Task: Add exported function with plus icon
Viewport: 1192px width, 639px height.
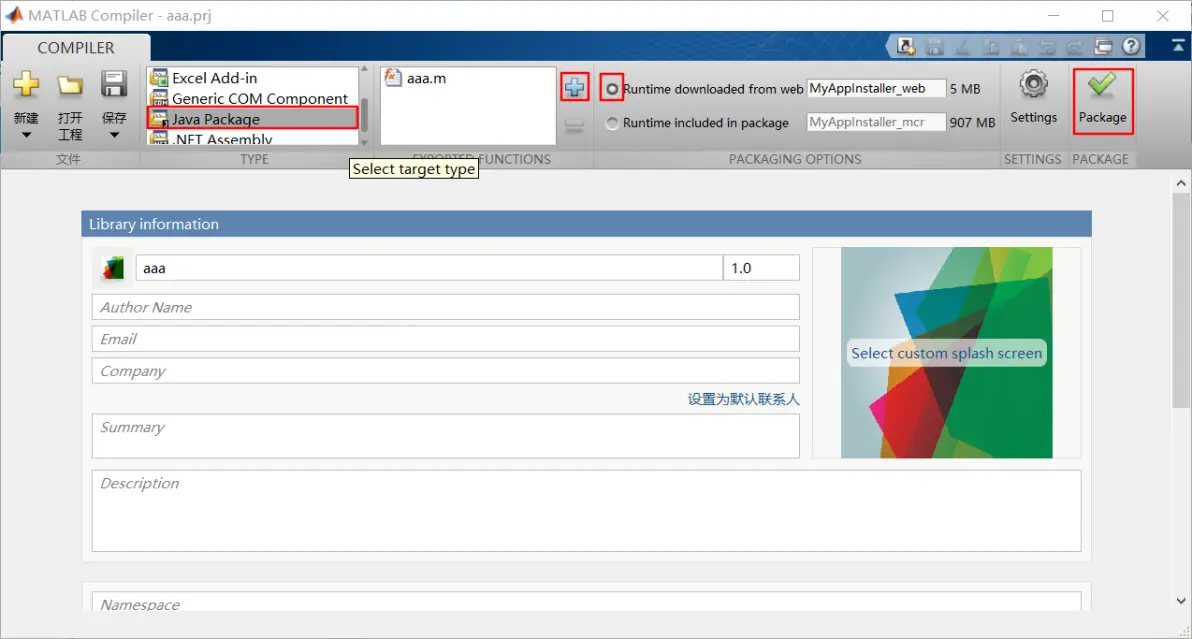Action: [575, 87]
